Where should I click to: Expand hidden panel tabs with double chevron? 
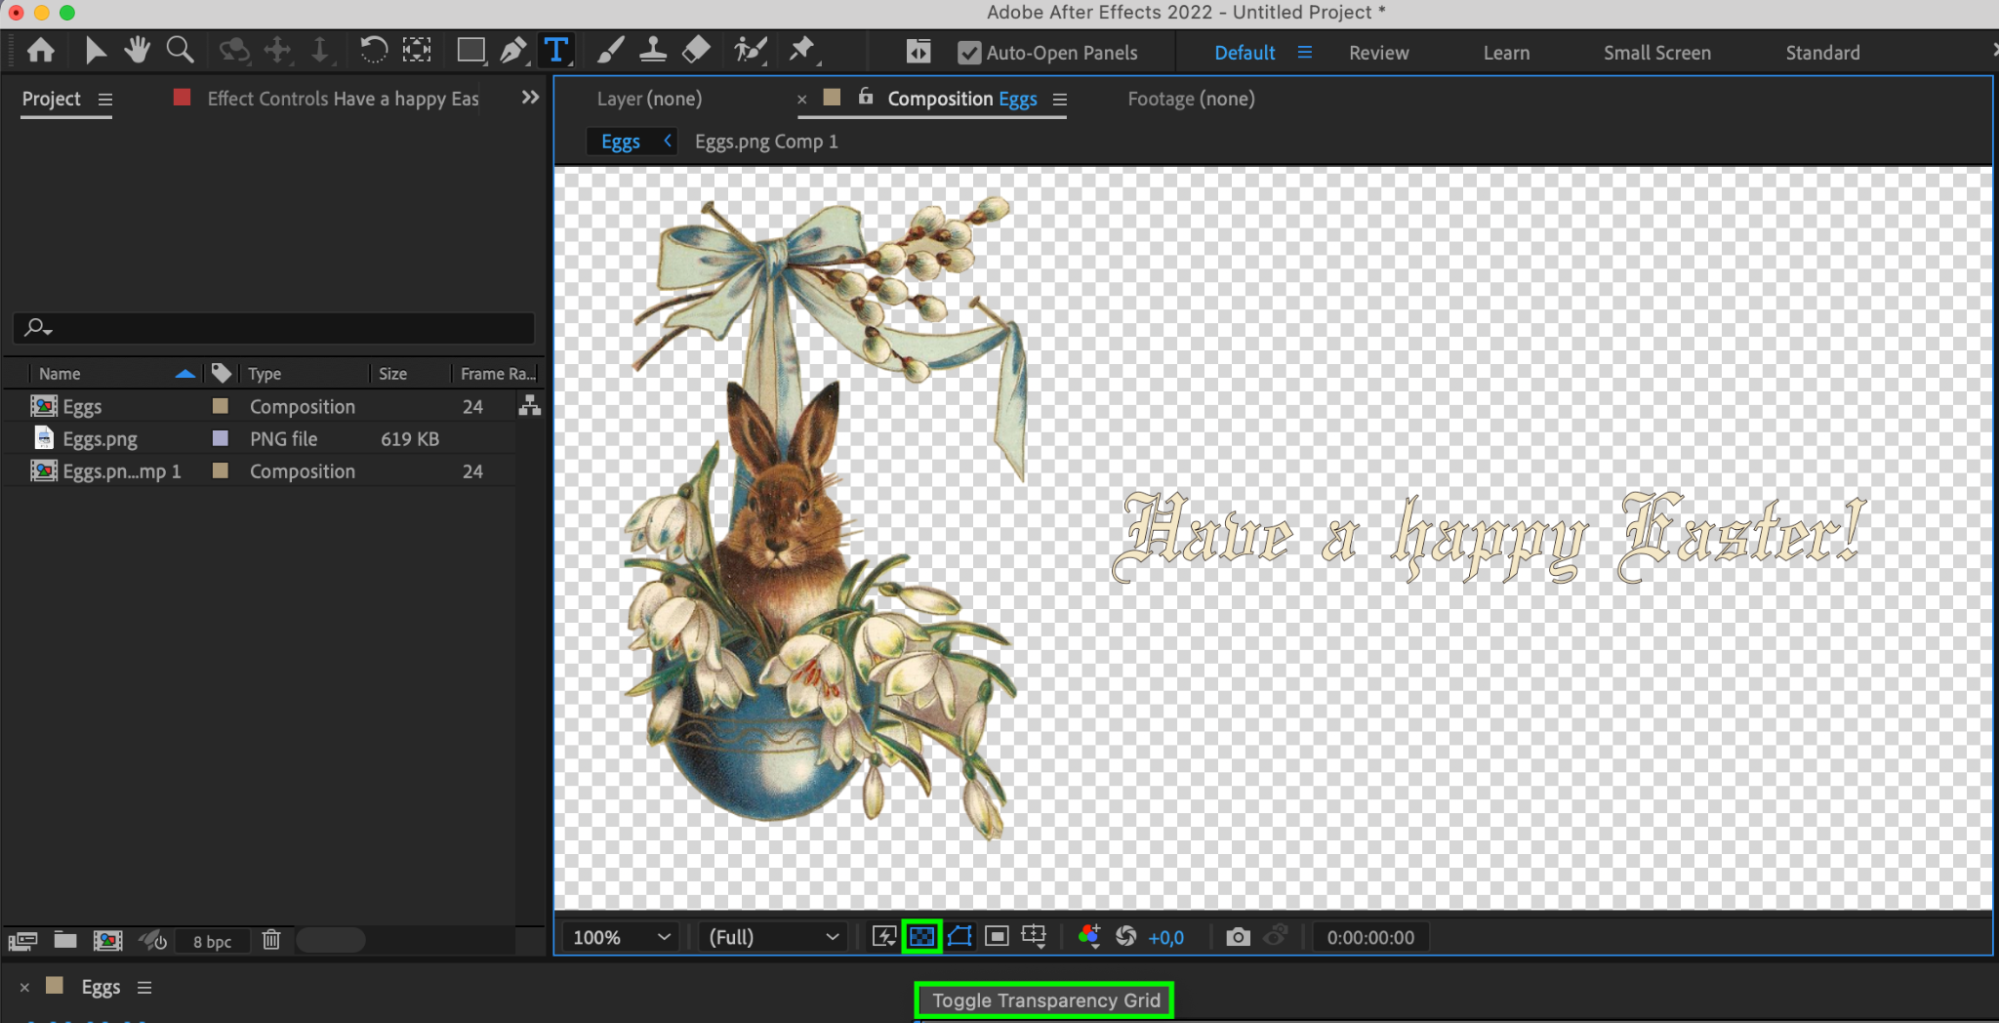530,97
